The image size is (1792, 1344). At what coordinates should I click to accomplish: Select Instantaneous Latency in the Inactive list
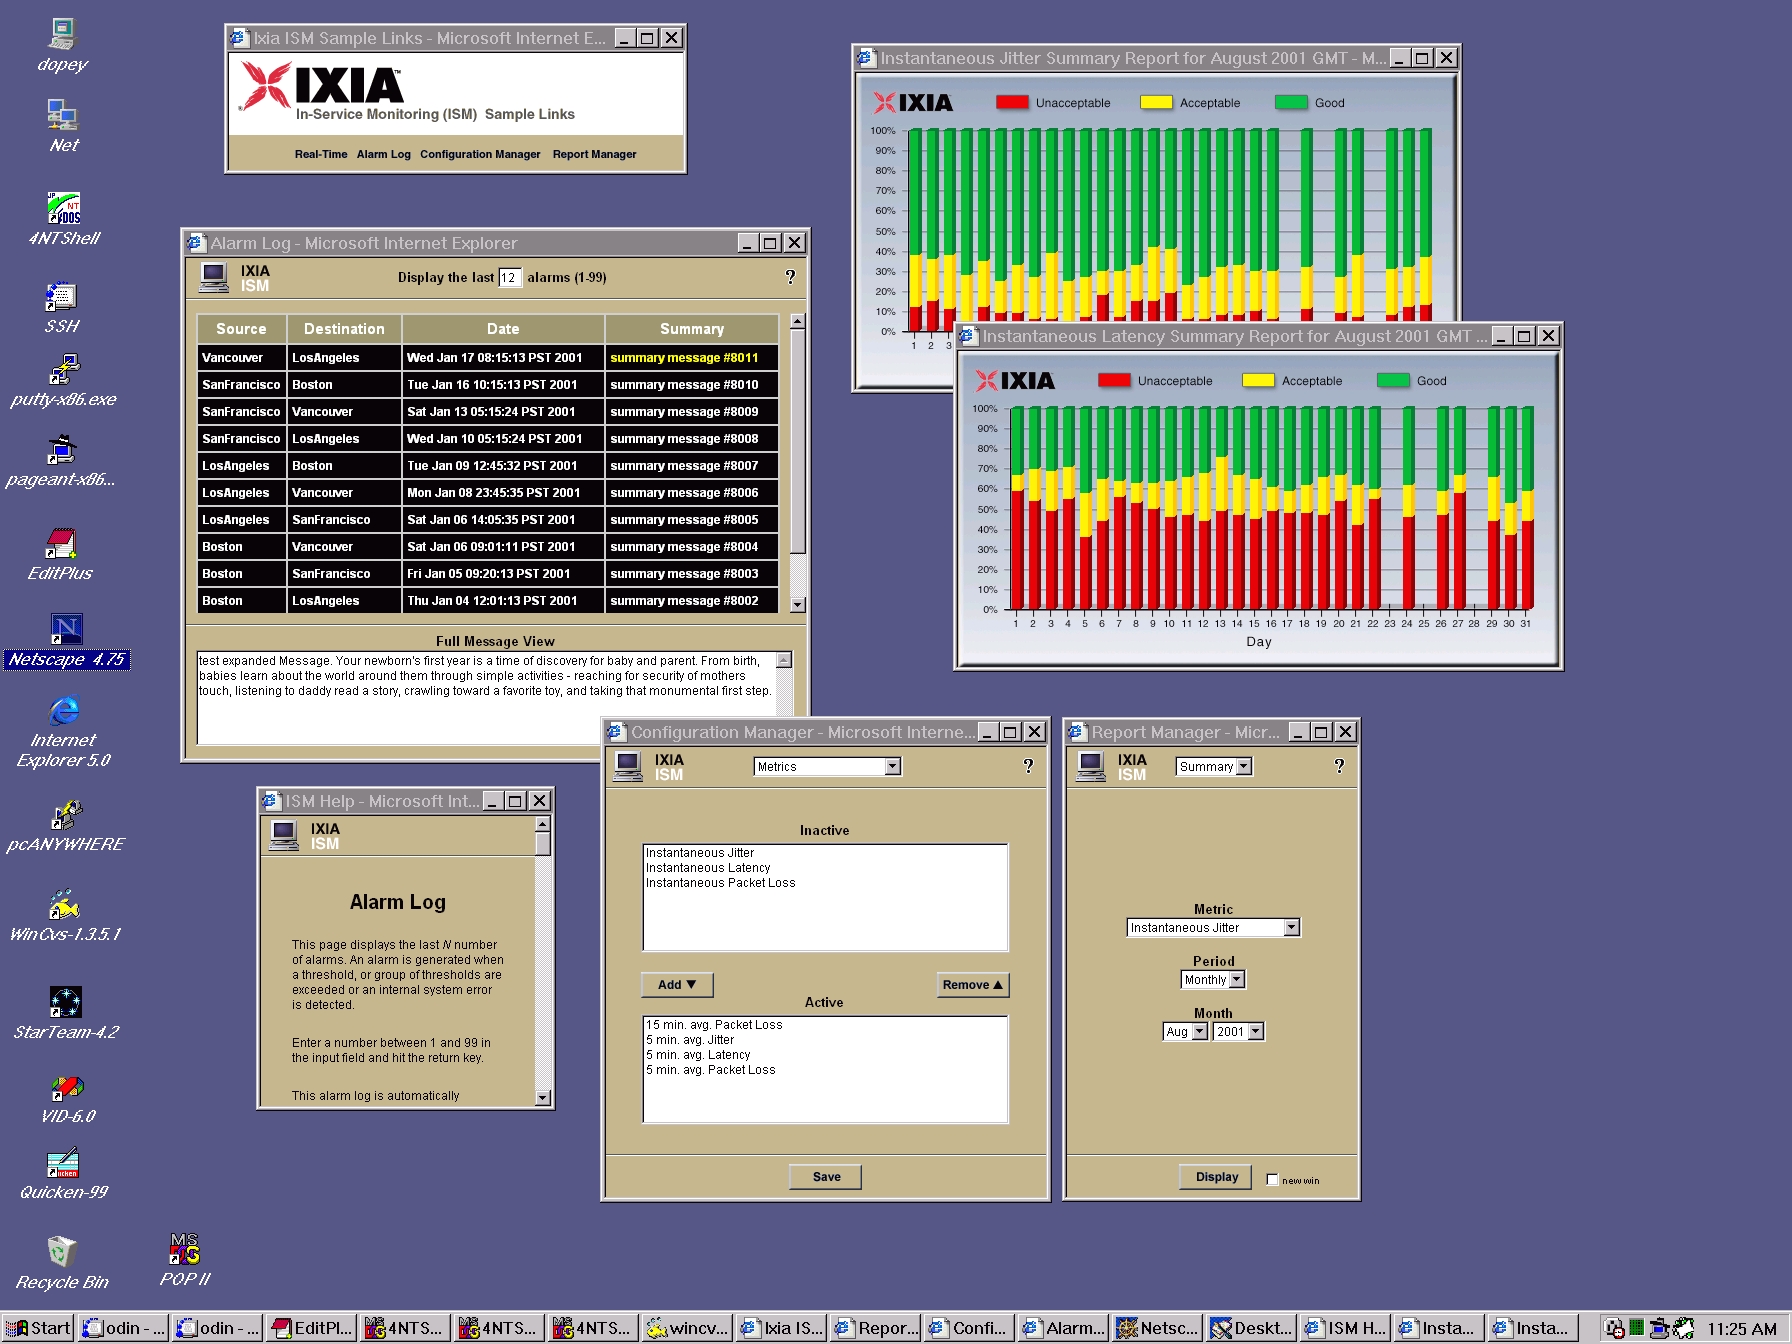[708, 868]
